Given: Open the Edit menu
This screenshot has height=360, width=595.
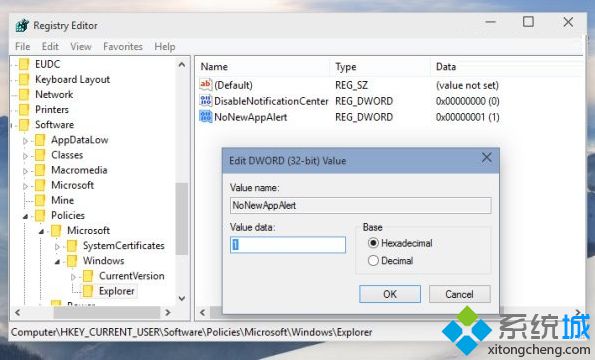Looking at the screenshot, I should [x=50, y=47].
